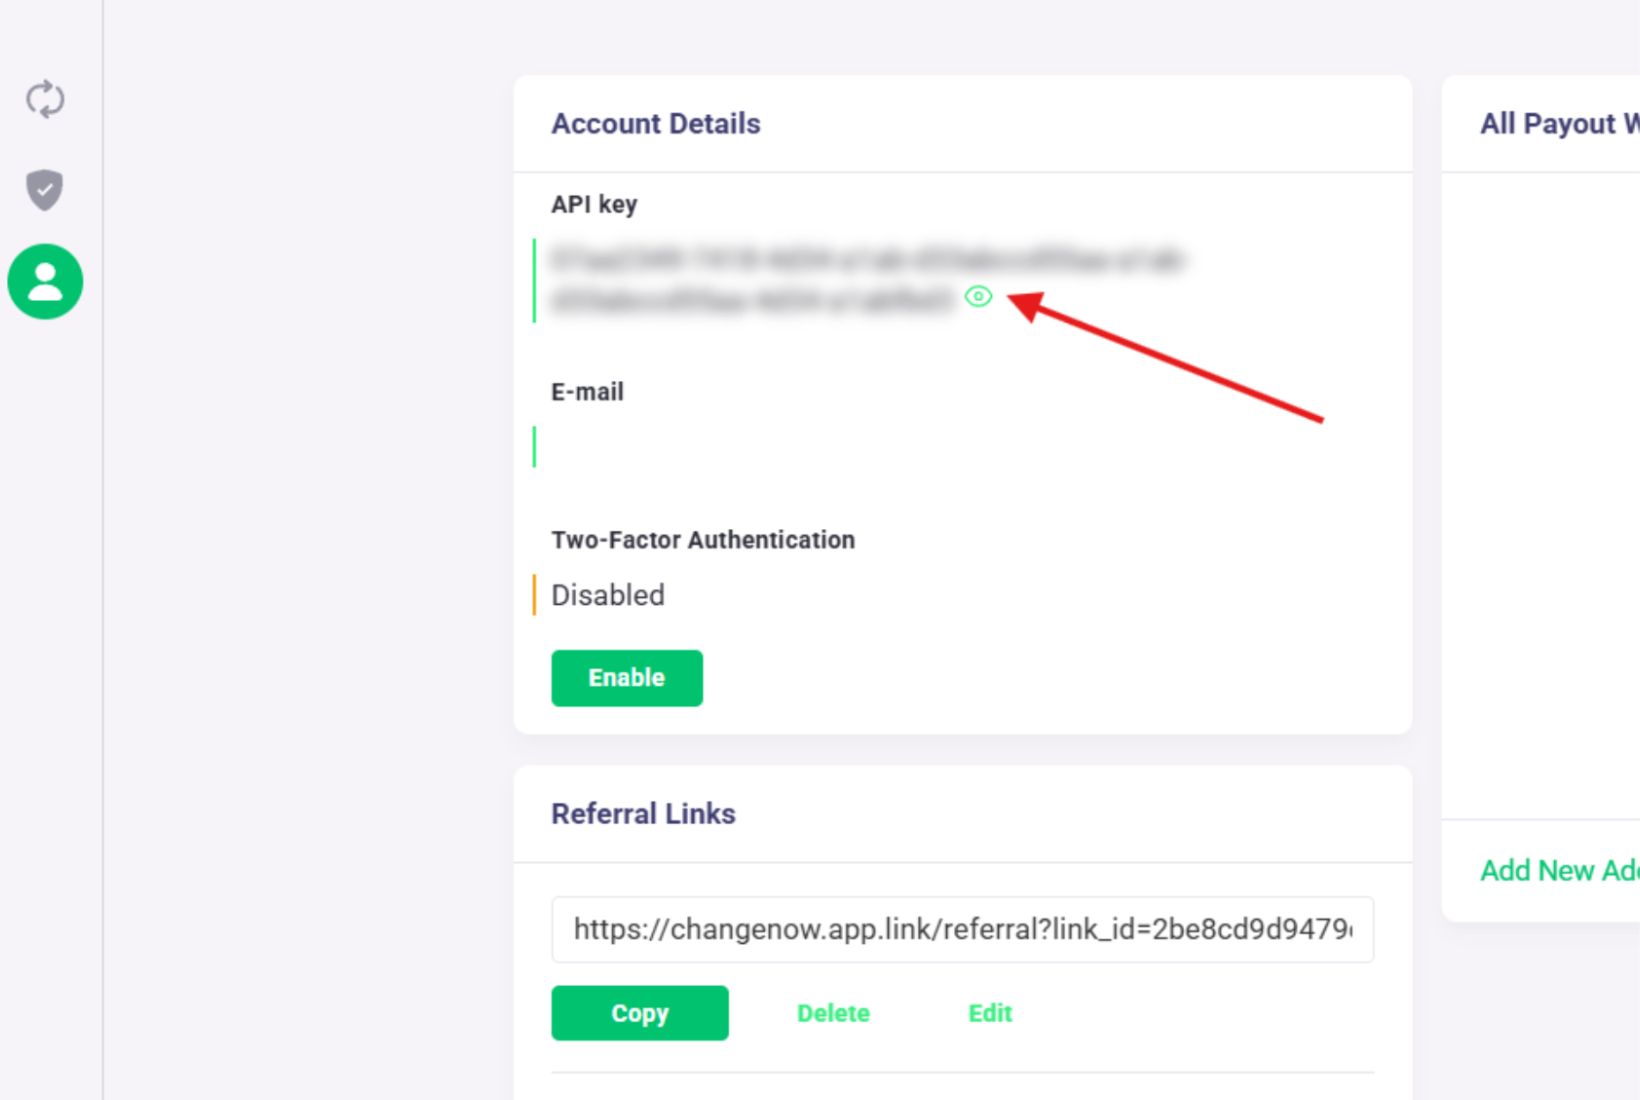Click inside the changenow referral URL field
The height and width of the screenshot is (1100, 1640).
[x=962, y=929]
